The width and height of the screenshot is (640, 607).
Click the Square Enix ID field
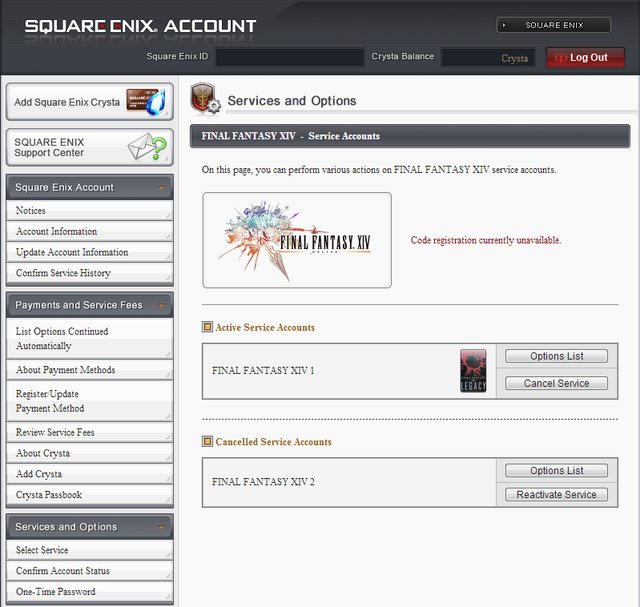pyautogui.click(x=289, y=58)
